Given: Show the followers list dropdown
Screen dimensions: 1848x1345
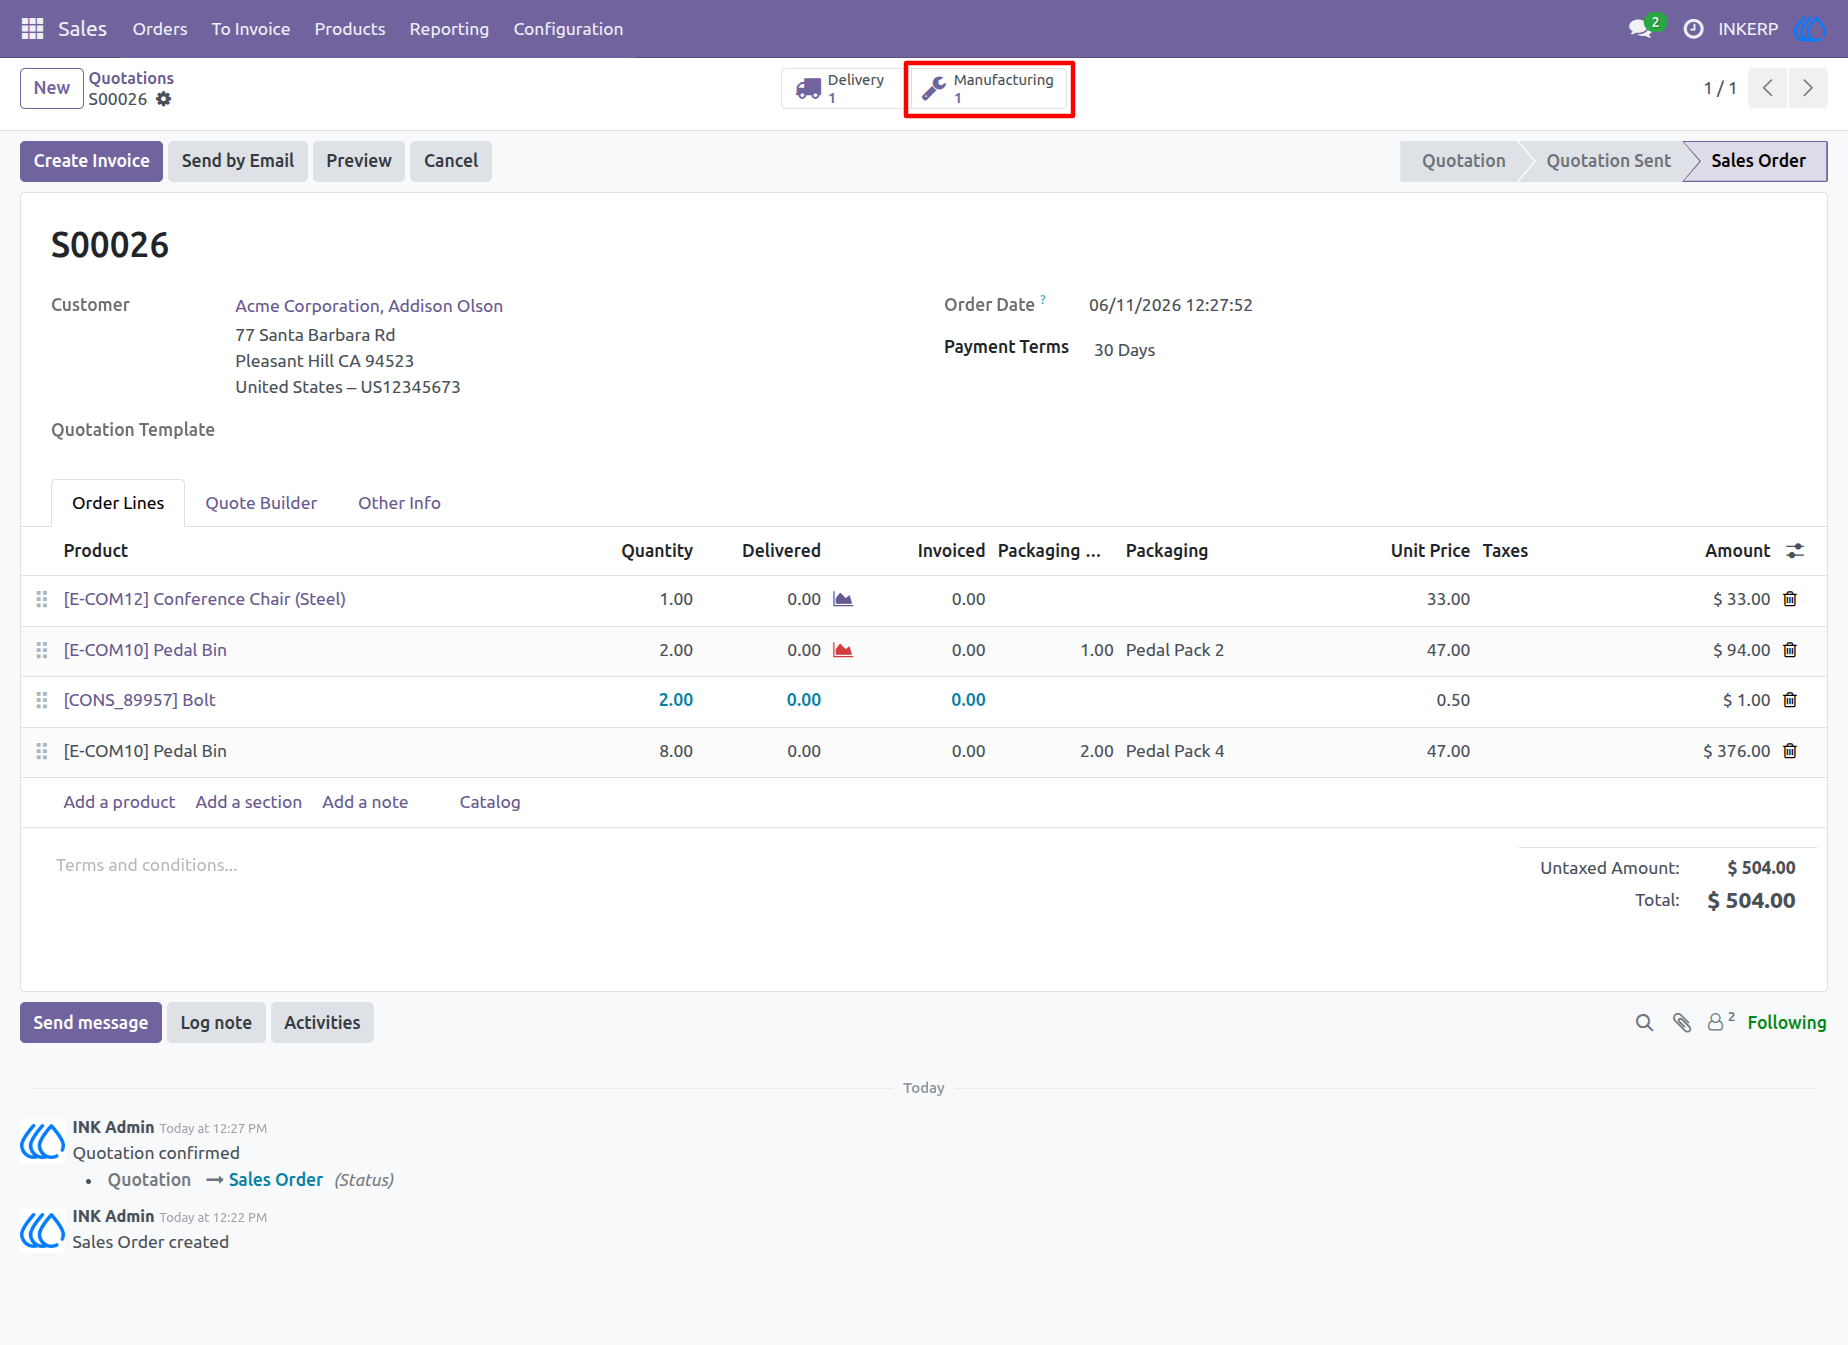Looking at the screenshot, I should click(x=1720, y=1021).
